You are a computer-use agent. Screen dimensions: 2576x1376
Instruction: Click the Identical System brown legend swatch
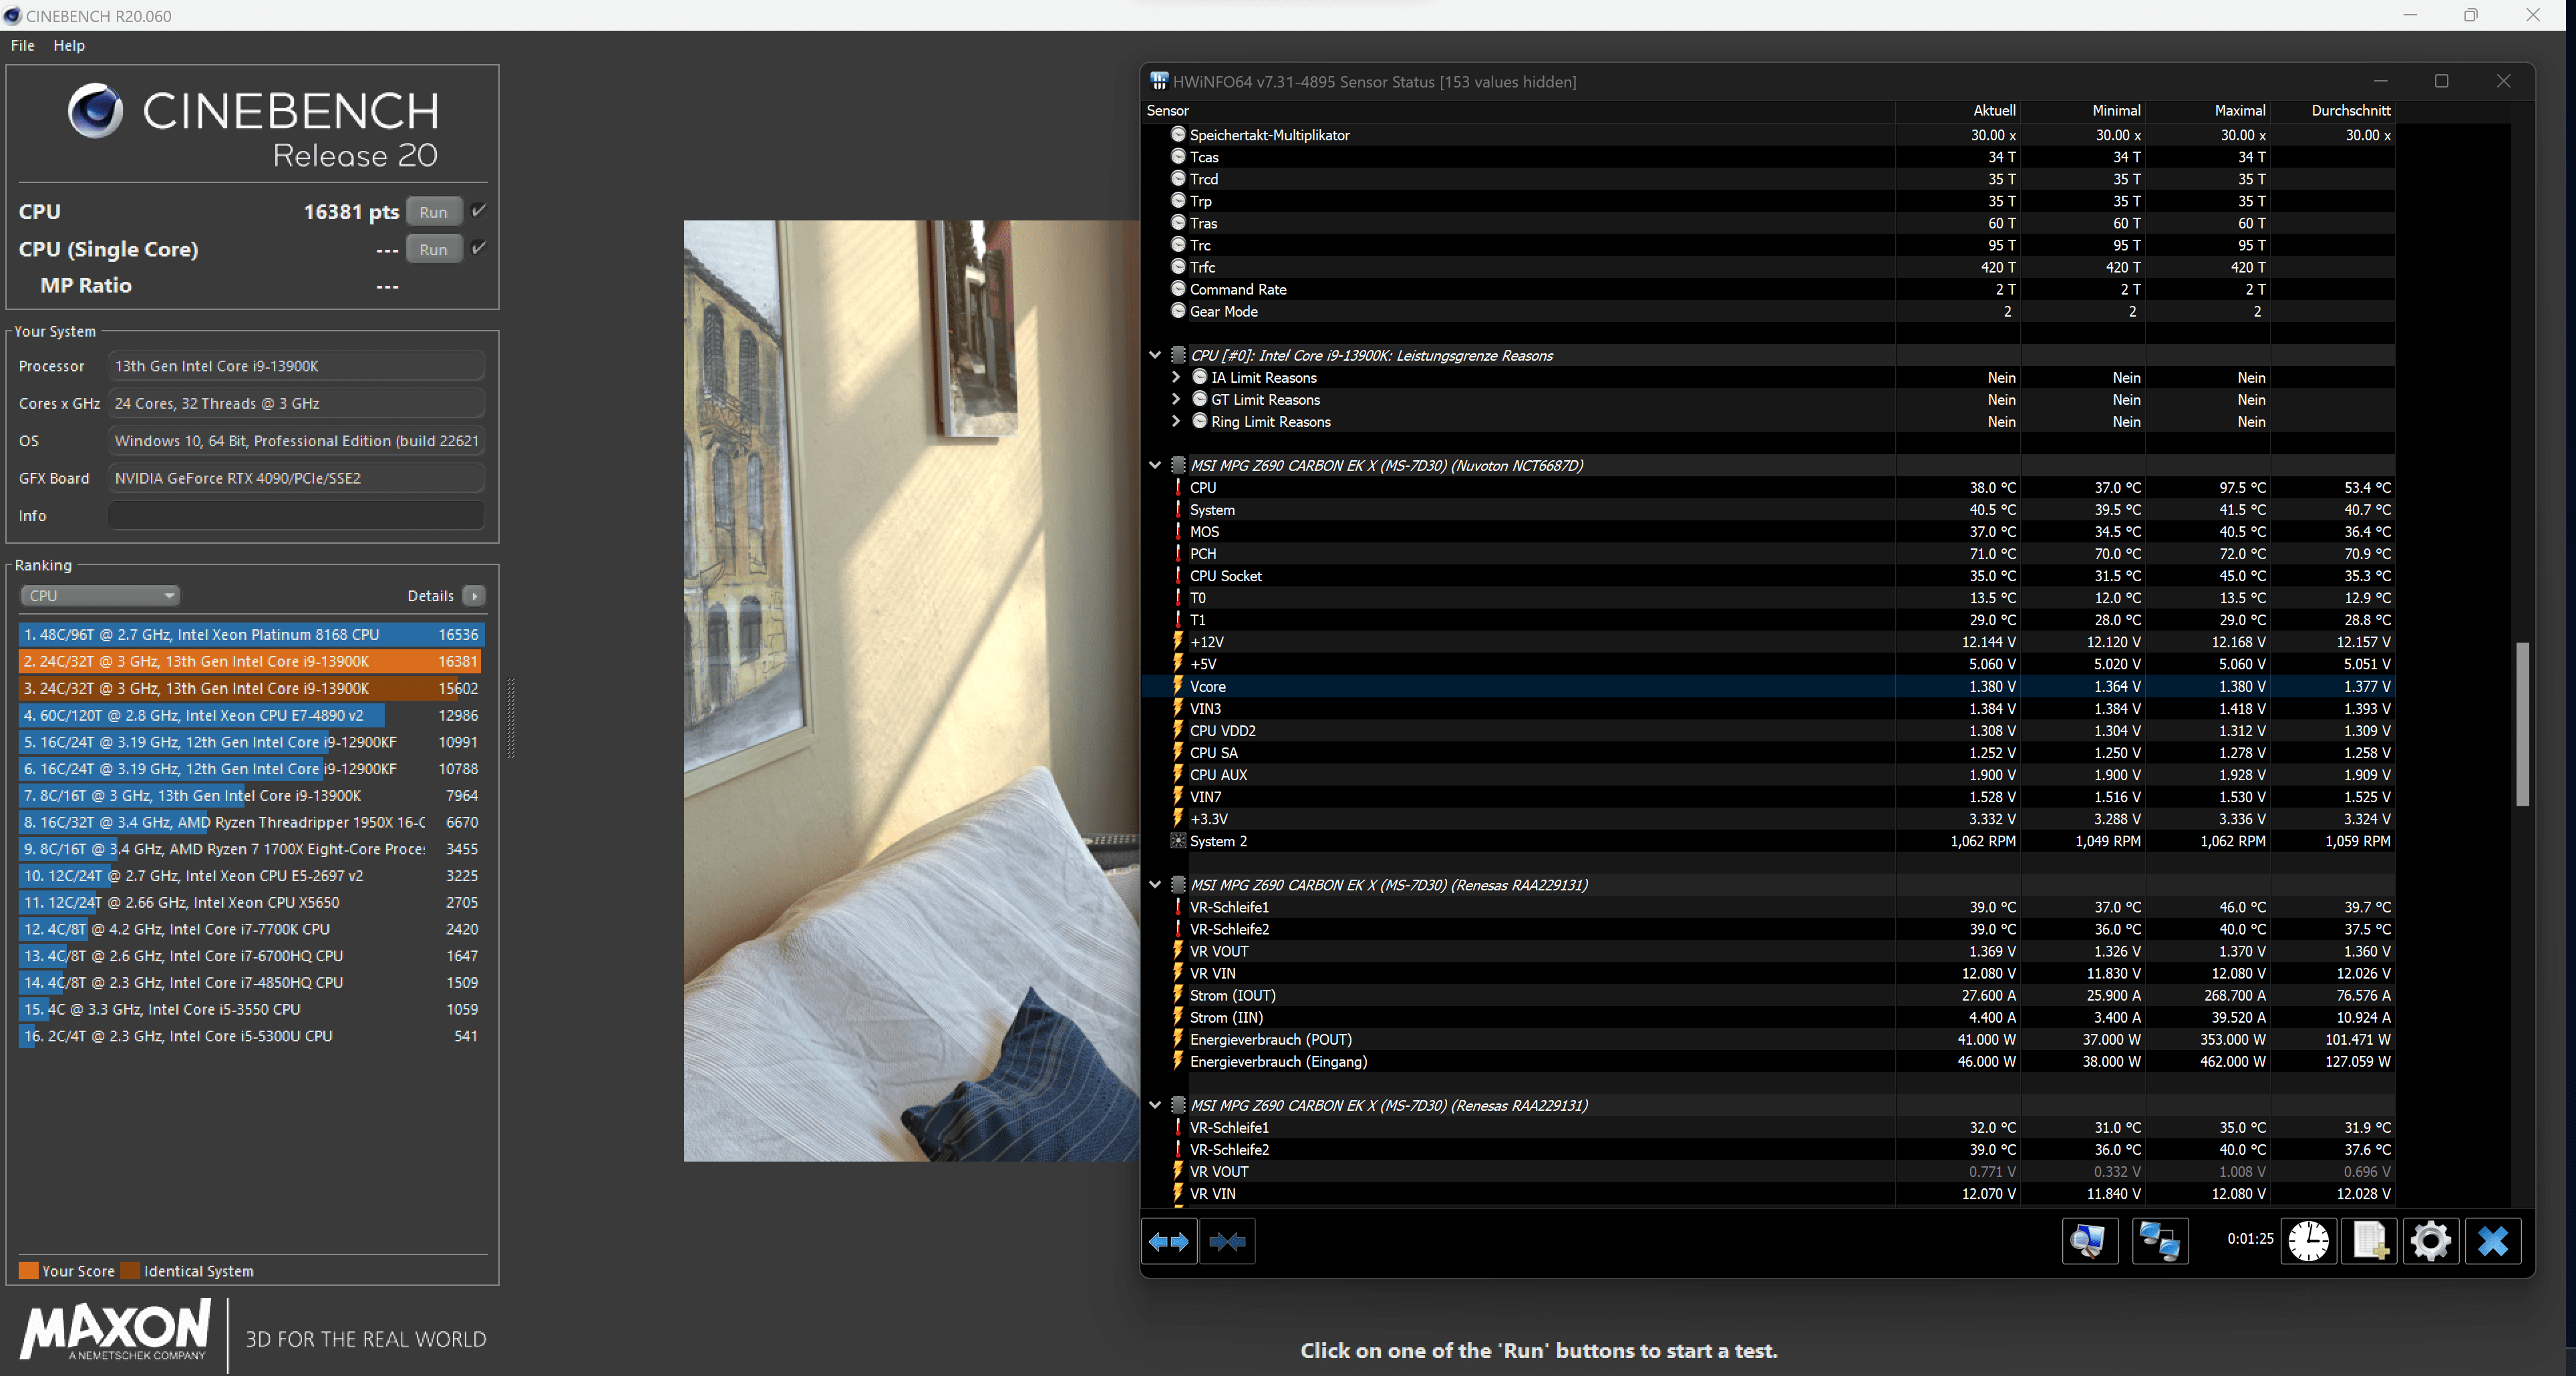tap(130, 1270)
